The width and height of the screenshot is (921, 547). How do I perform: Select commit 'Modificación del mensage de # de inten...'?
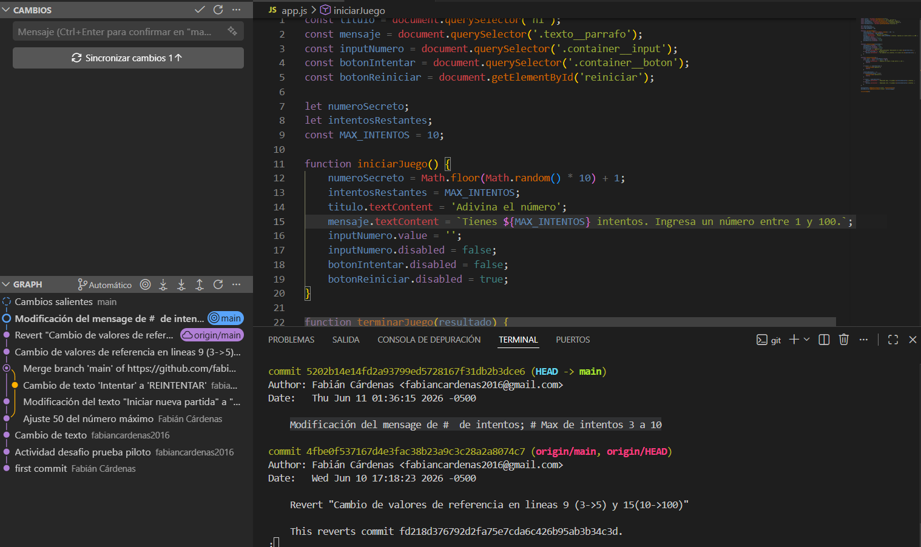(109, 318)
